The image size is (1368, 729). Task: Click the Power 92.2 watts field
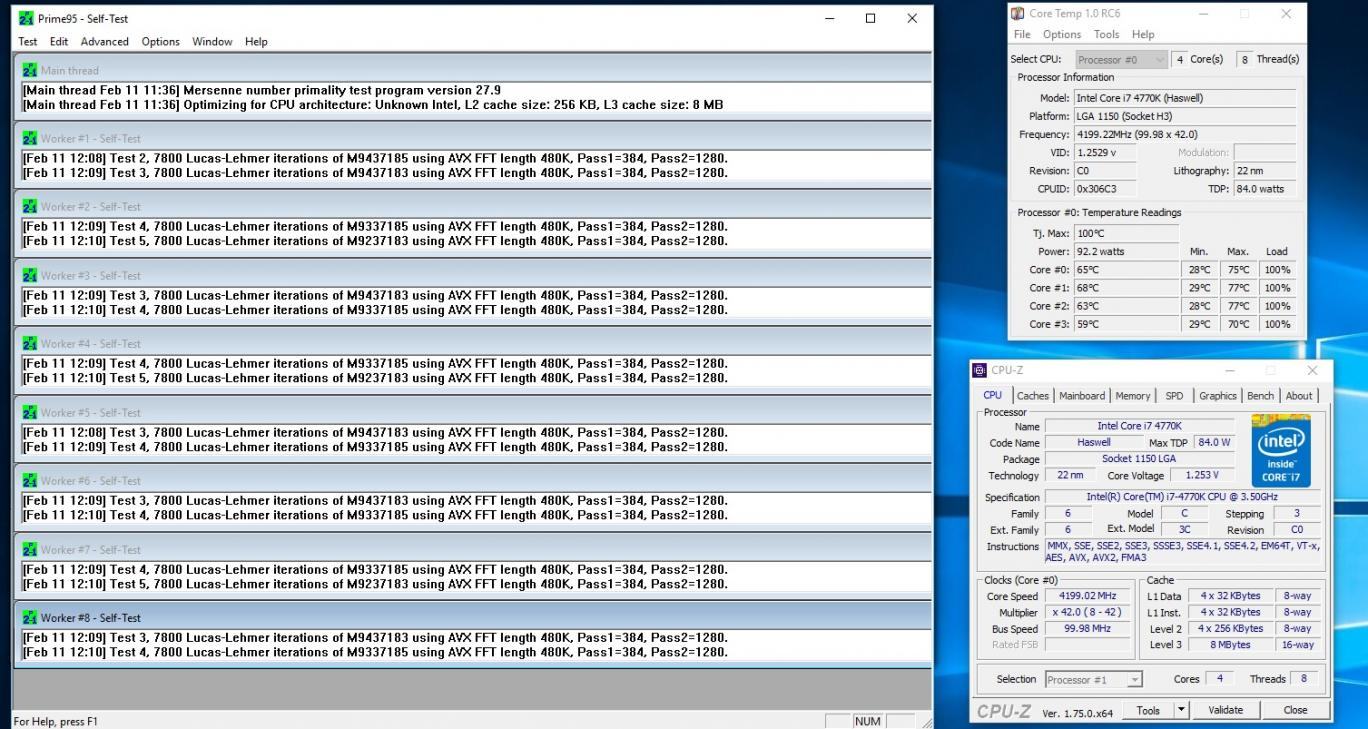tap(1126, 252)
